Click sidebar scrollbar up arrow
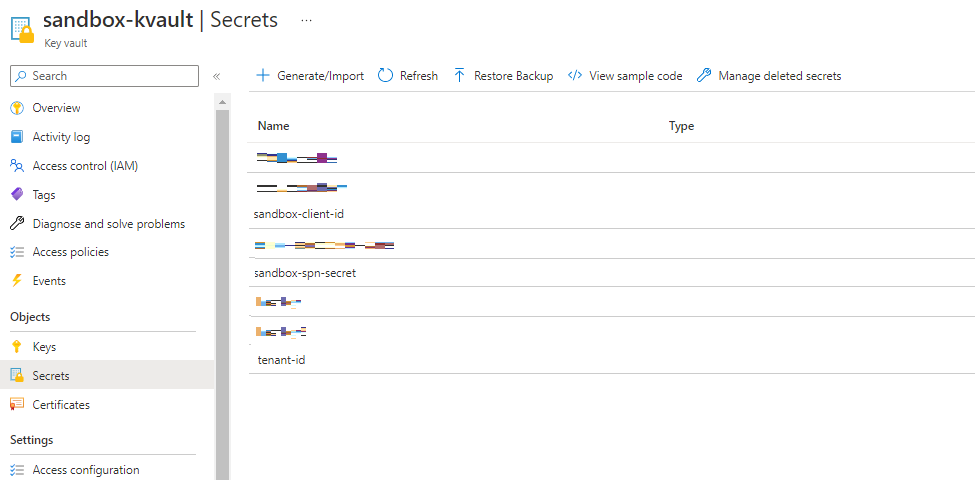The width and height of the screenshot is (975, 480). coord(223,101)
